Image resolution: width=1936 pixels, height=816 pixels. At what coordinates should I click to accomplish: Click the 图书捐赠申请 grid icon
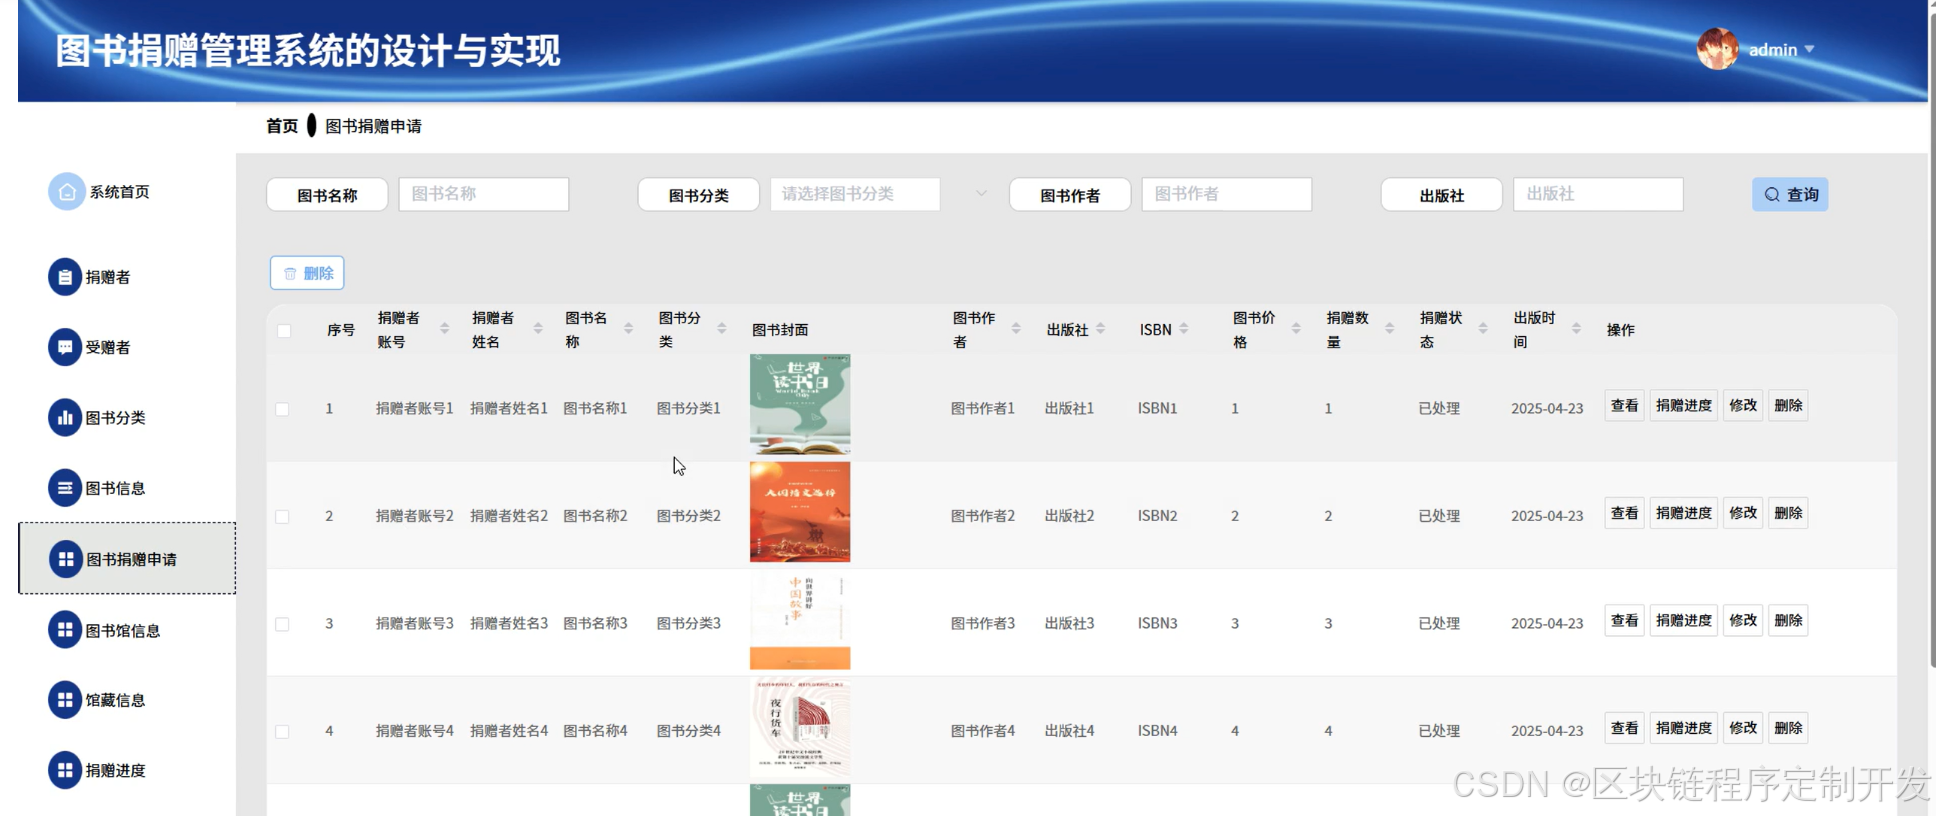(66, 559)
